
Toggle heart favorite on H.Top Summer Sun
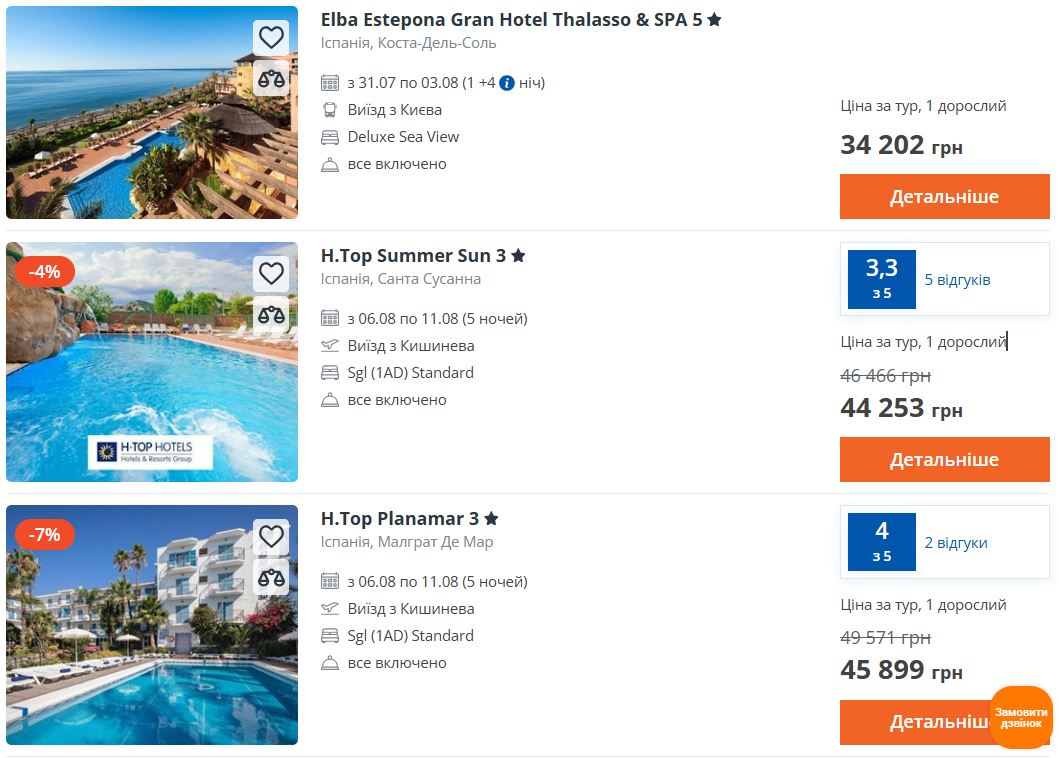pos(271,273)
